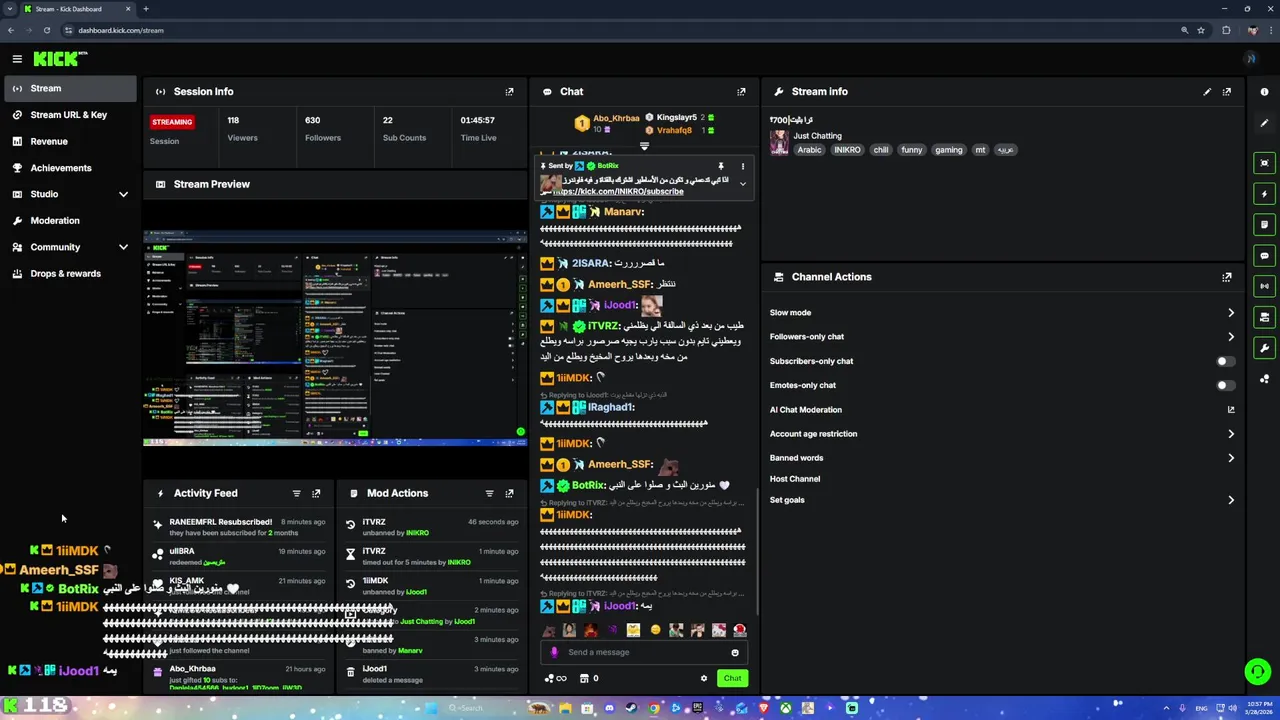Click the stream preview widget icon in right sidebar
This screenshot has width=1280, height=720.
coord(1264,163)
